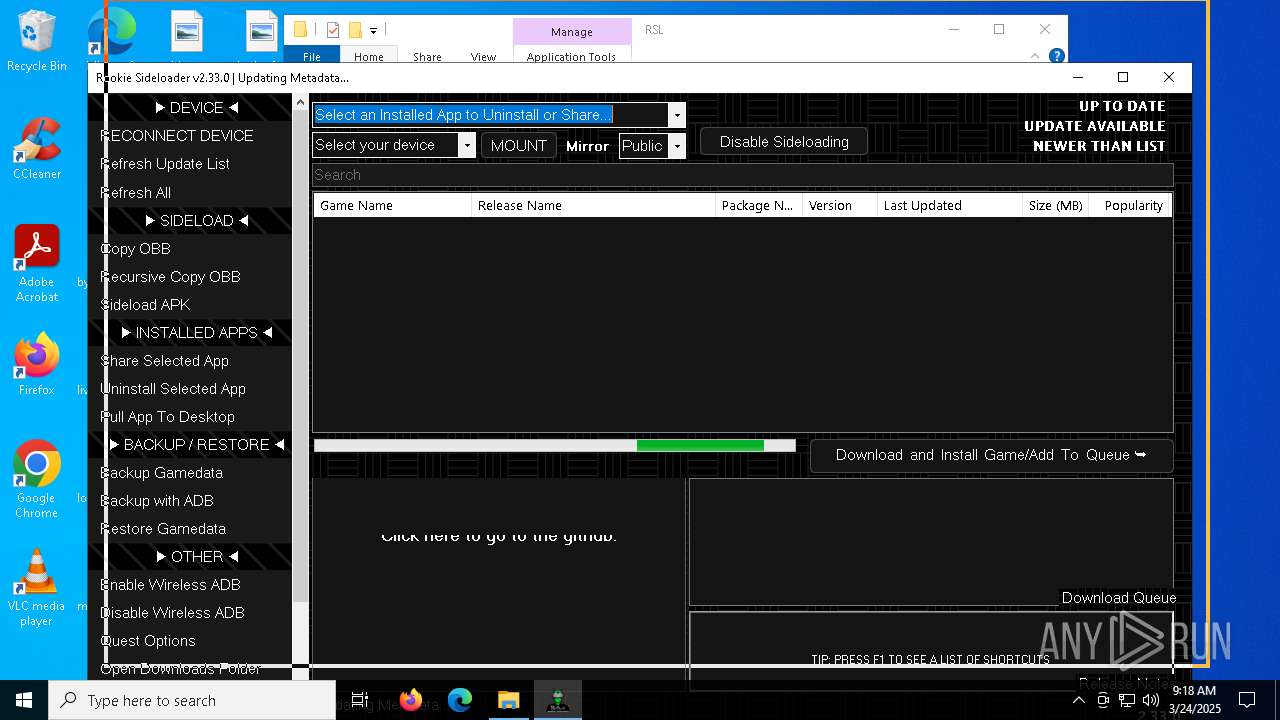Open Firefox desktop icon
This screenshot has height=720, width=1280.
37,365
